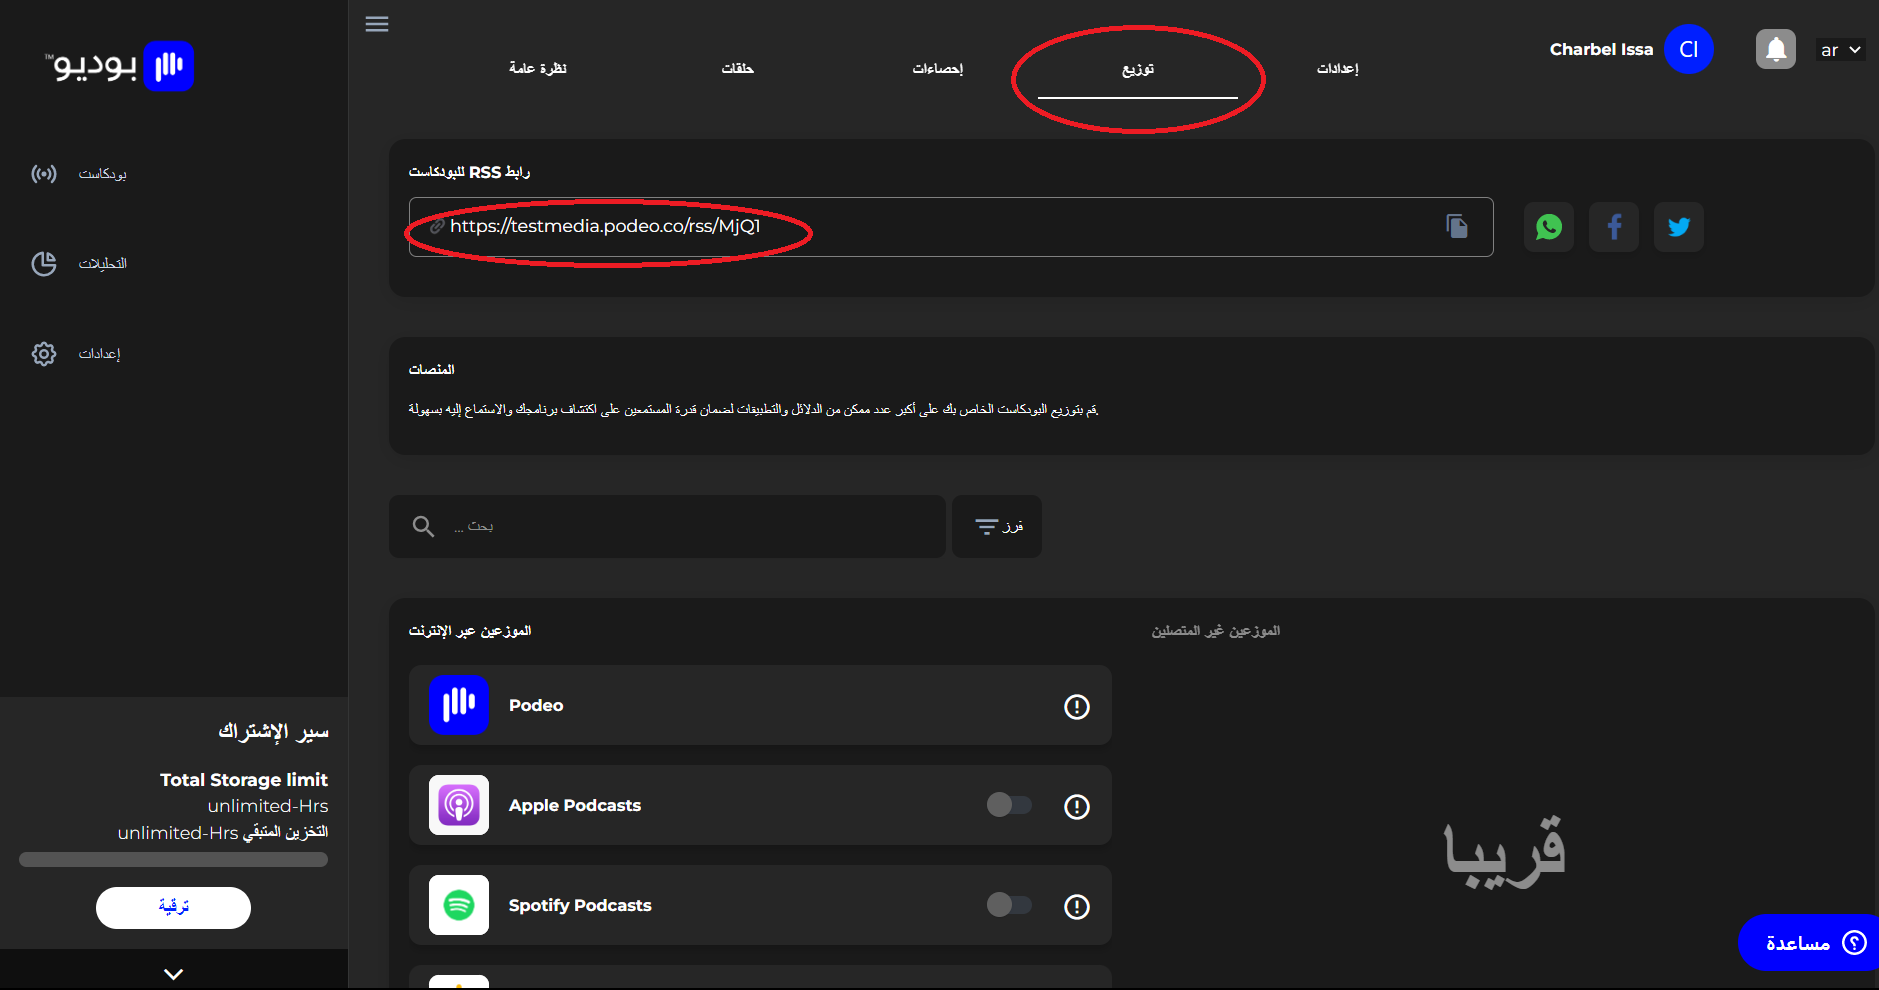The image size is (1879, 990).
Task: Click the link icon before RSS URL
Action: (437, 227)
